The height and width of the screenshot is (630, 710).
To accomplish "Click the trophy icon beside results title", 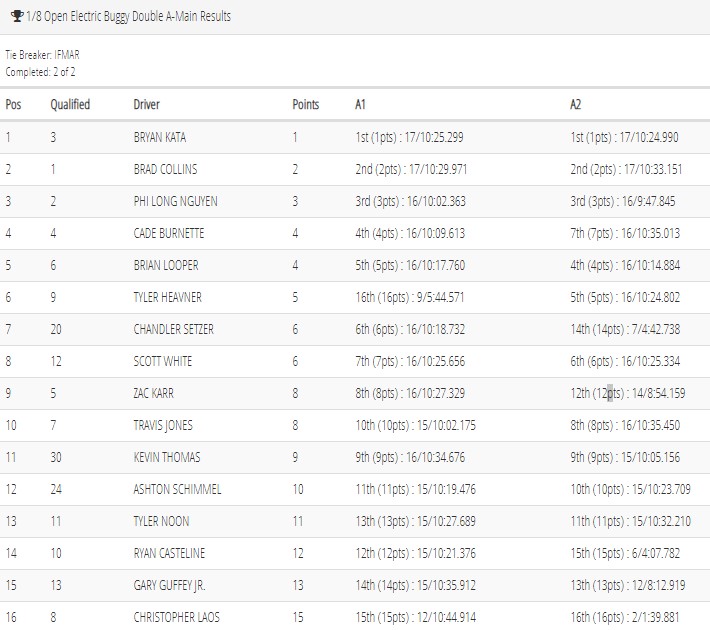I will click(x=17, y=16).
